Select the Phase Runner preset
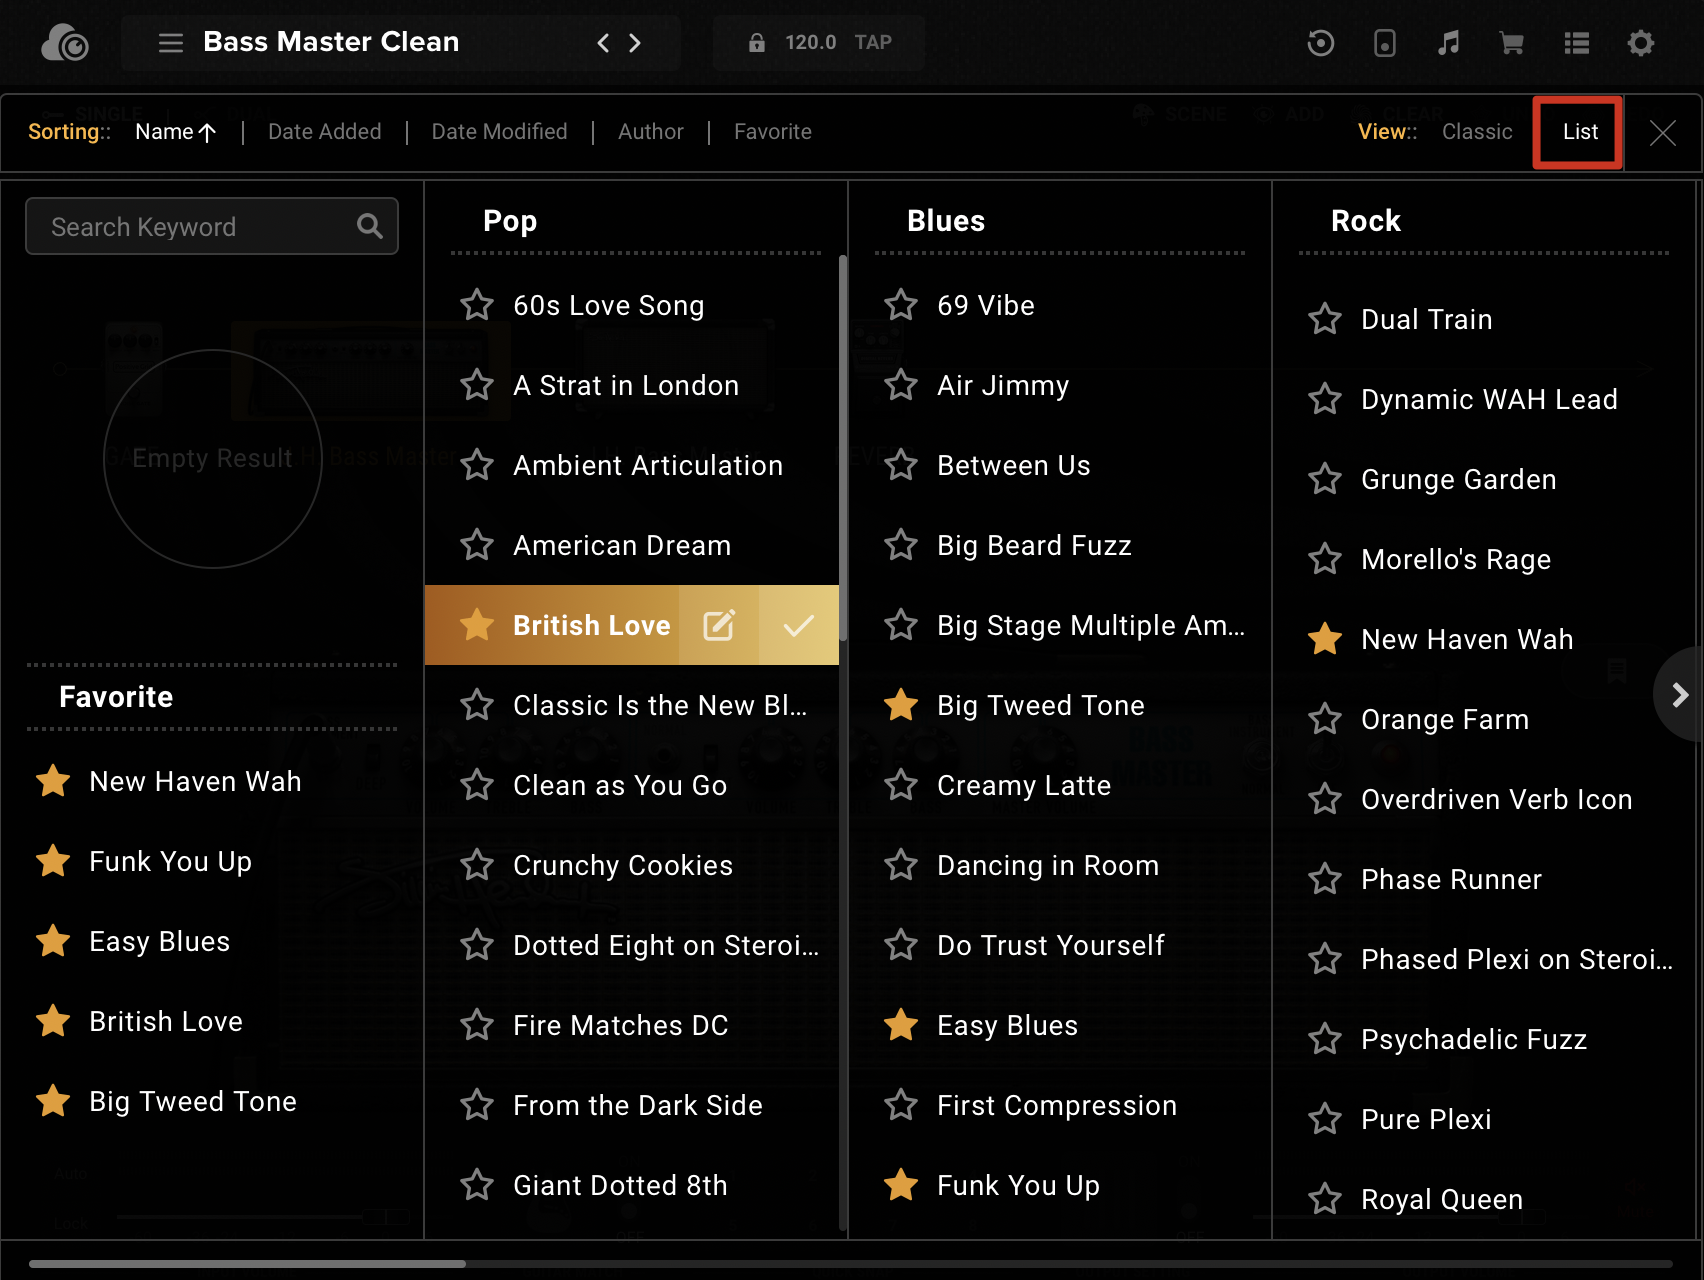 (1451, 879)
